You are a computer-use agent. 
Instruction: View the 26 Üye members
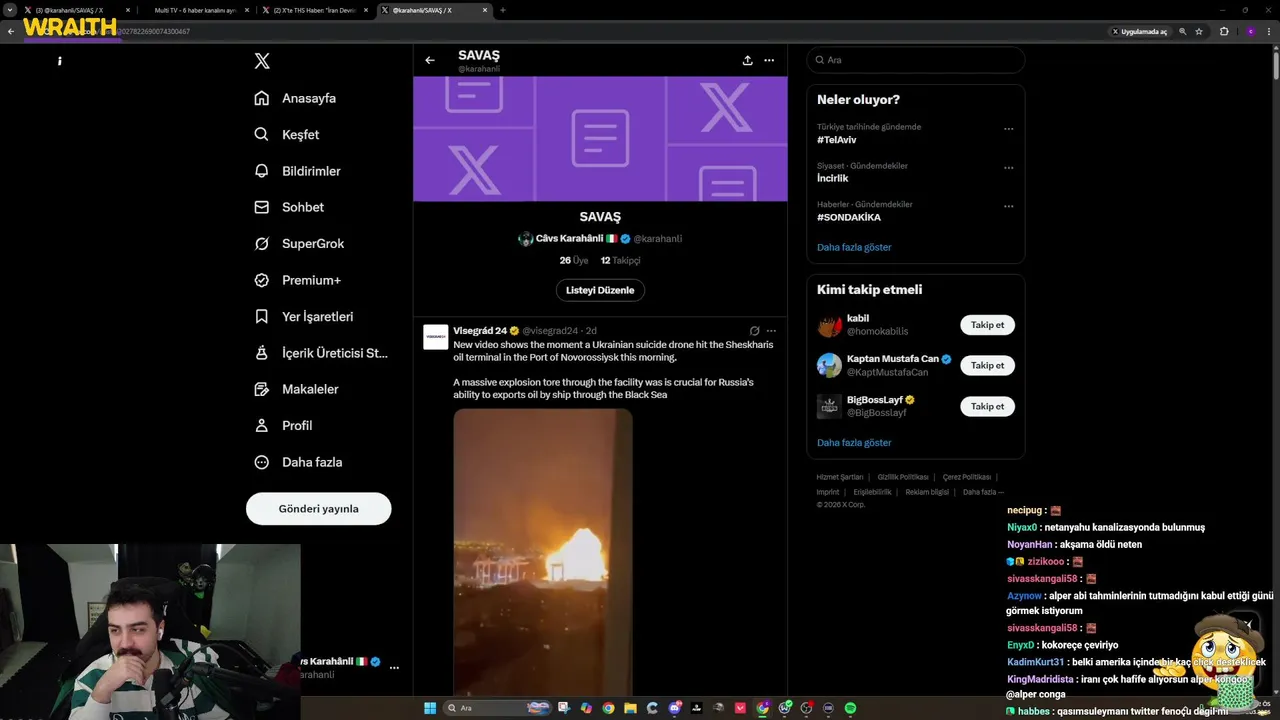[x=574, y=260]
